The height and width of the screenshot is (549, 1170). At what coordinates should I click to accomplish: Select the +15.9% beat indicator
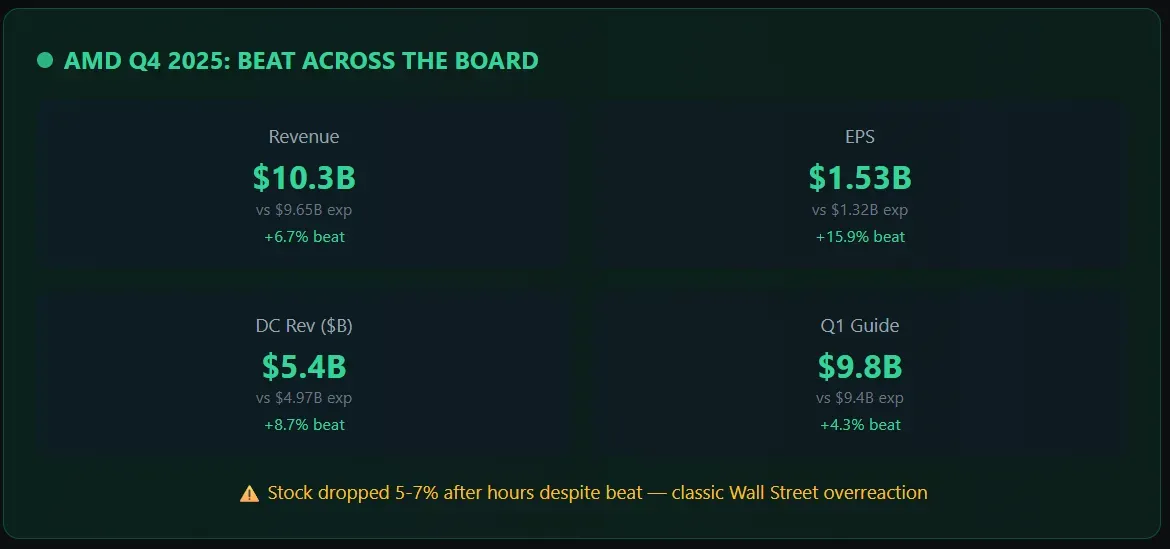(860, 237)
